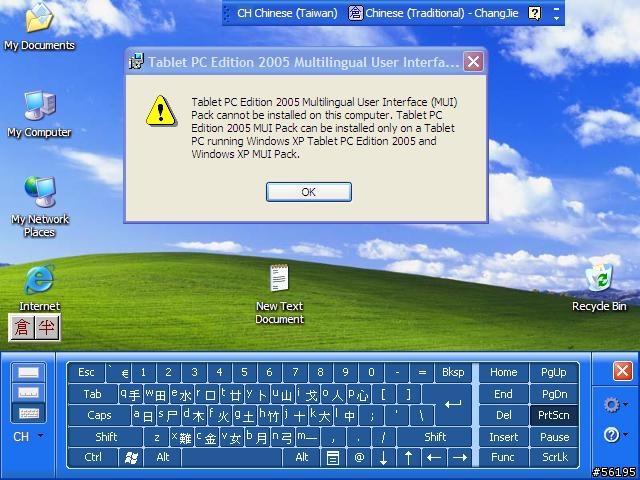The image size is (640, 480).
Task: Tap the backslash key
Action: click(421, 416)
